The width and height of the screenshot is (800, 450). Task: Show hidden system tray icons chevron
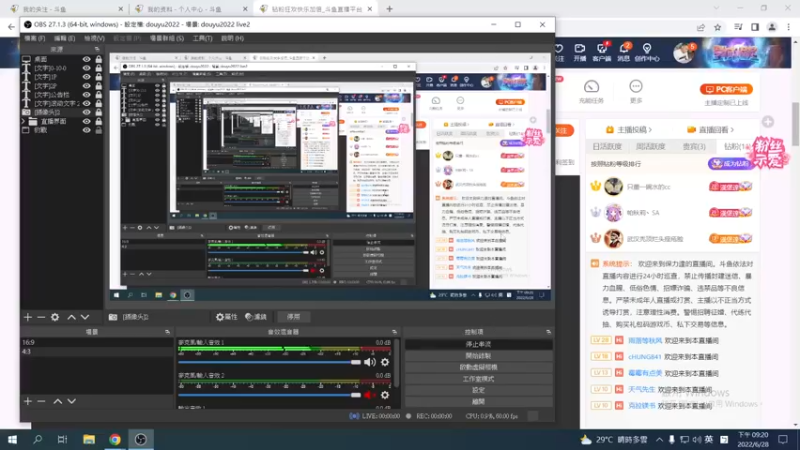click(659, 439)
